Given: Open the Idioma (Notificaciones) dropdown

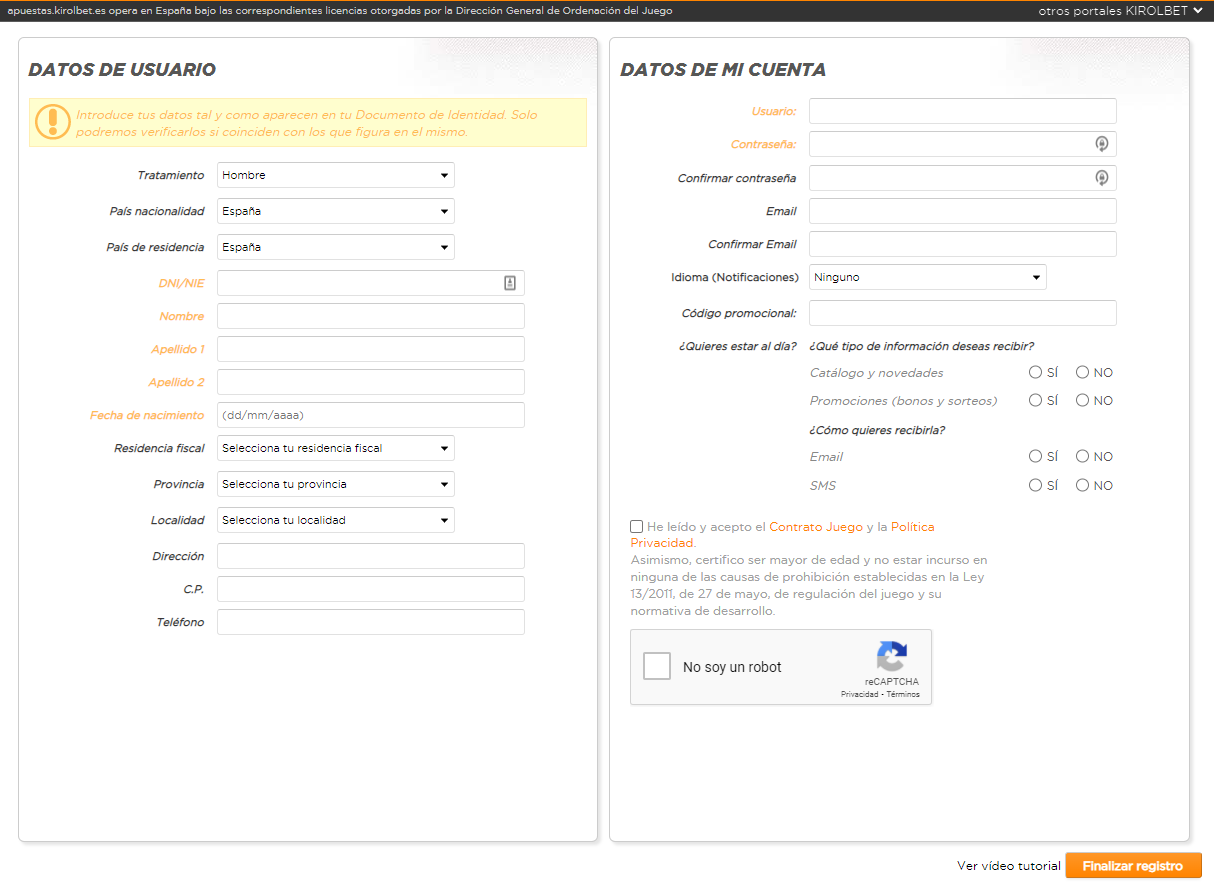Looking at the screenshot, I should (x=926, y=277).
